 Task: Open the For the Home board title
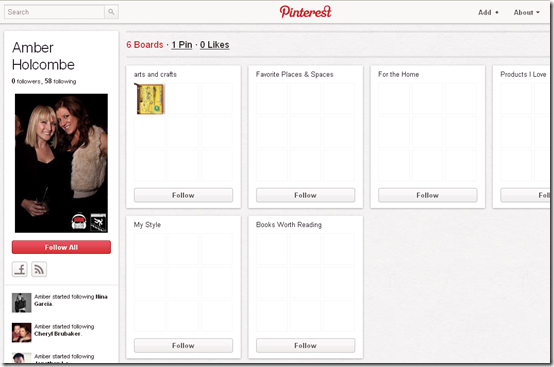[399, 75]
